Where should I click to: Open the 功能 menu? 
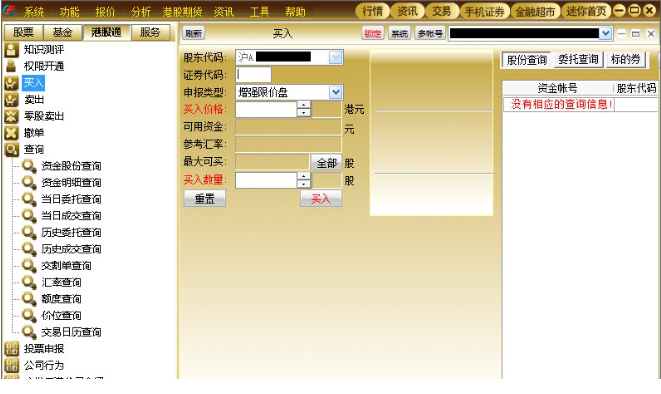(x=69, y=12)
